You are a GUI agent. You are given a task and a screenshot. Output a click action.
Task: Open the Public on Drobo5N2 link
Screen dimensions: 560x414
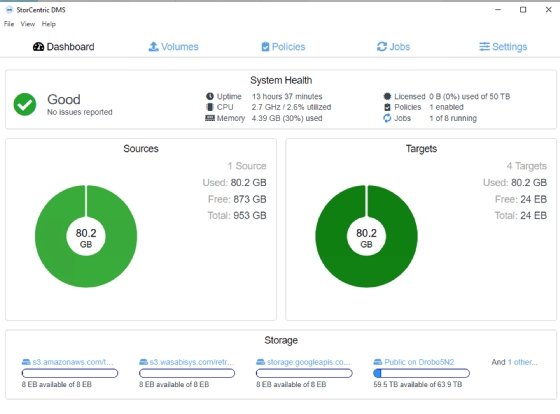[x=419, y=362]
